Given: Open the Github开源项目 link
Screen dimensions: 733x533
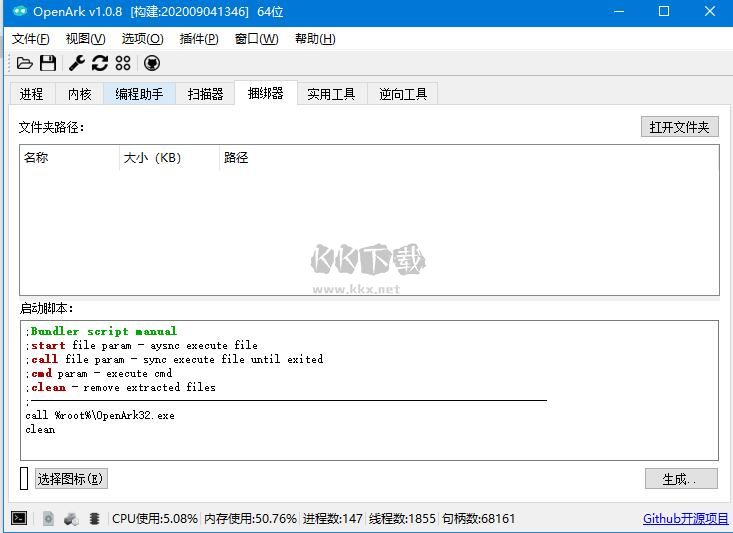Looking at the screenshot, I should click(x=685, y=519).
